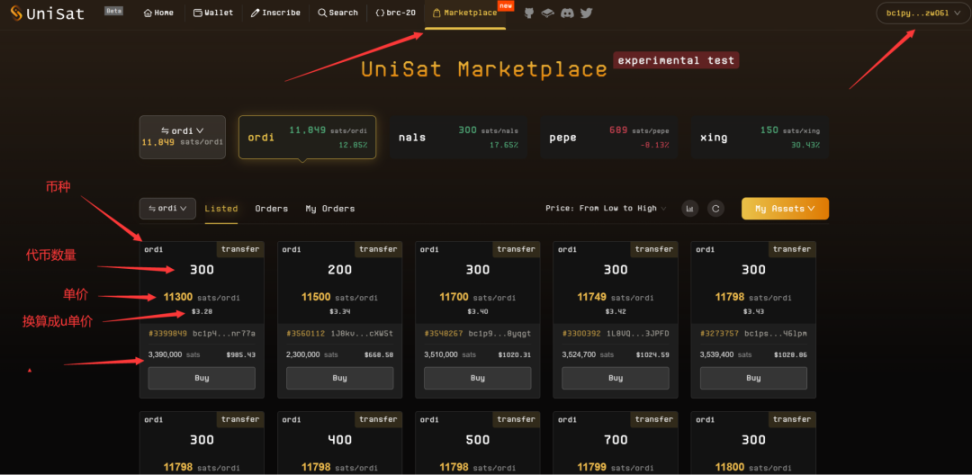Open small ordi filter dropdown beside Listed
Image resolution: width=972 pixels, height=475 pixels.
167,208
